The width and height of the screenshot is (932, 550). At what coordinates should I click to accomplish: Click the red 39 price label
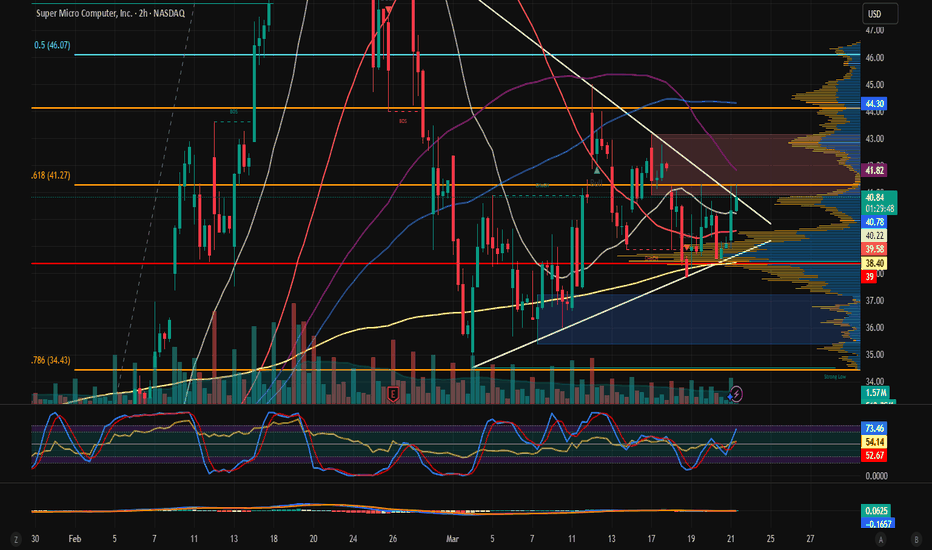coord(869,276)
